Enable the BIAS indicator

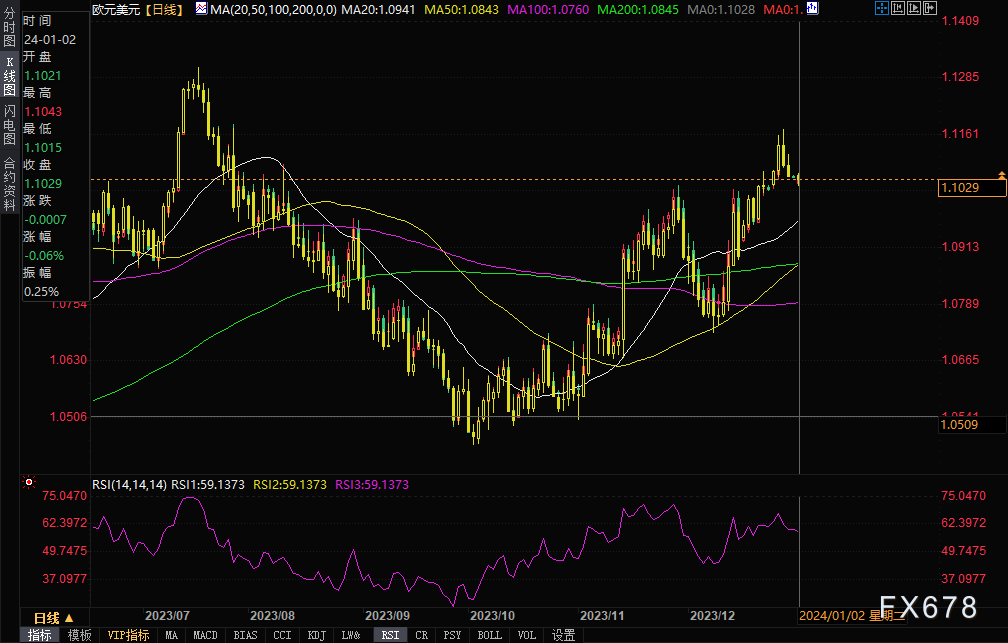244,635
